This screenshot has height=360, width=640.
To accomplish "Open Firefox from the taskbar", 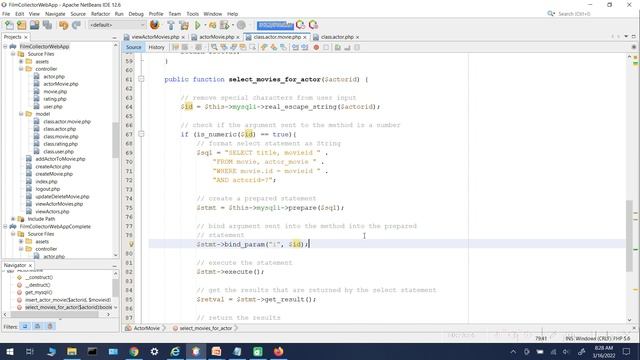I will coord(278,351).
